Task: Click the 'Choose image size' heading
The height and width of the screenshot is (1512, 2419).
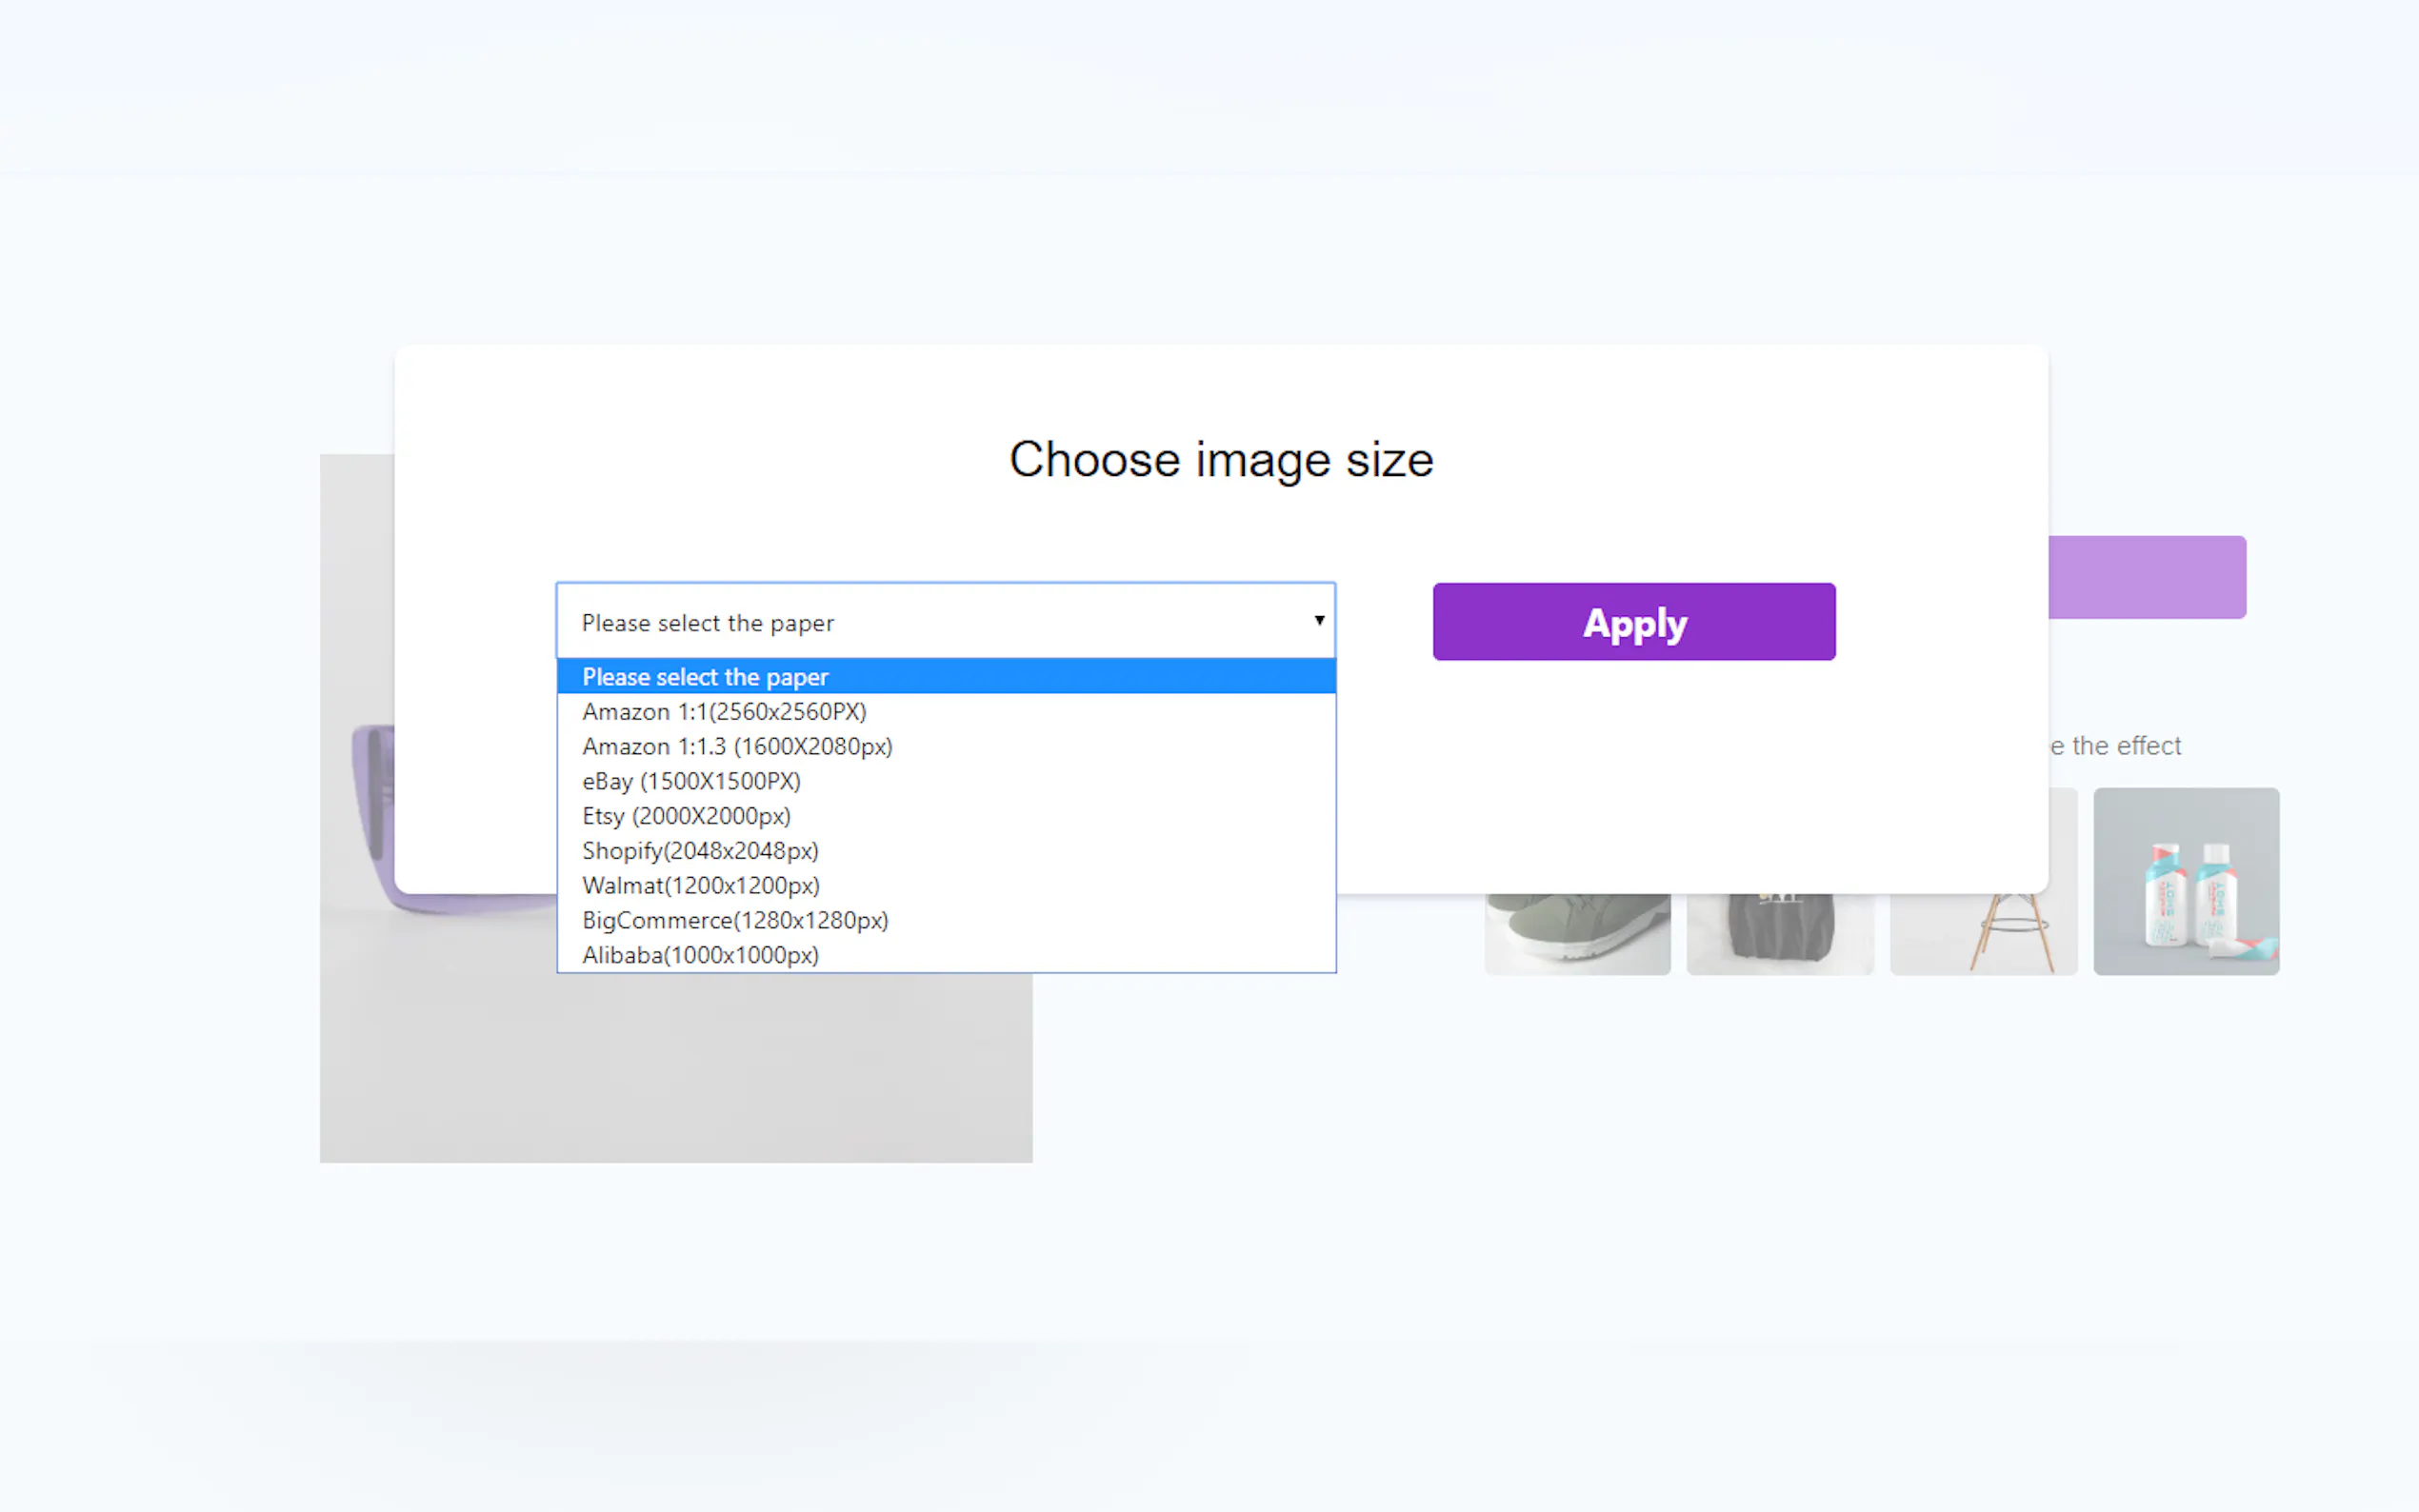Action: pyautogui.click(x=1220, y=460)
